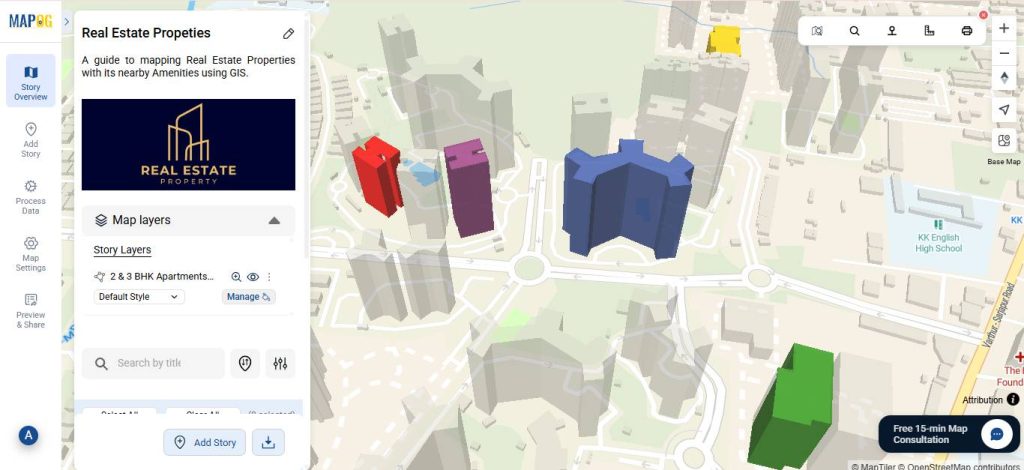Click the MAPOG logo

31,21
